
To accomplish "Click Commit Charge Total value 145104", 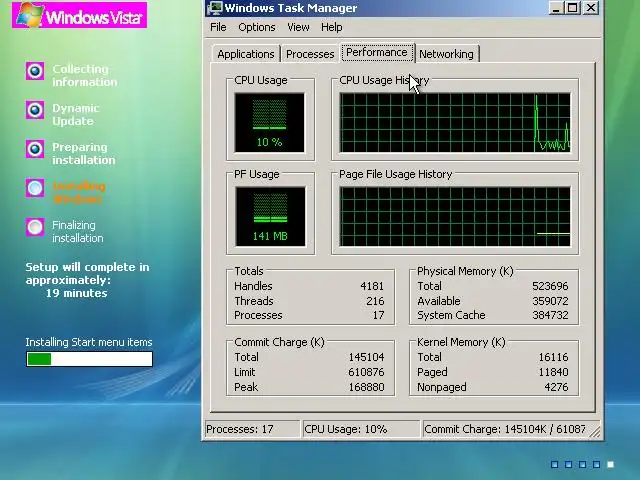I will (366, 357).
